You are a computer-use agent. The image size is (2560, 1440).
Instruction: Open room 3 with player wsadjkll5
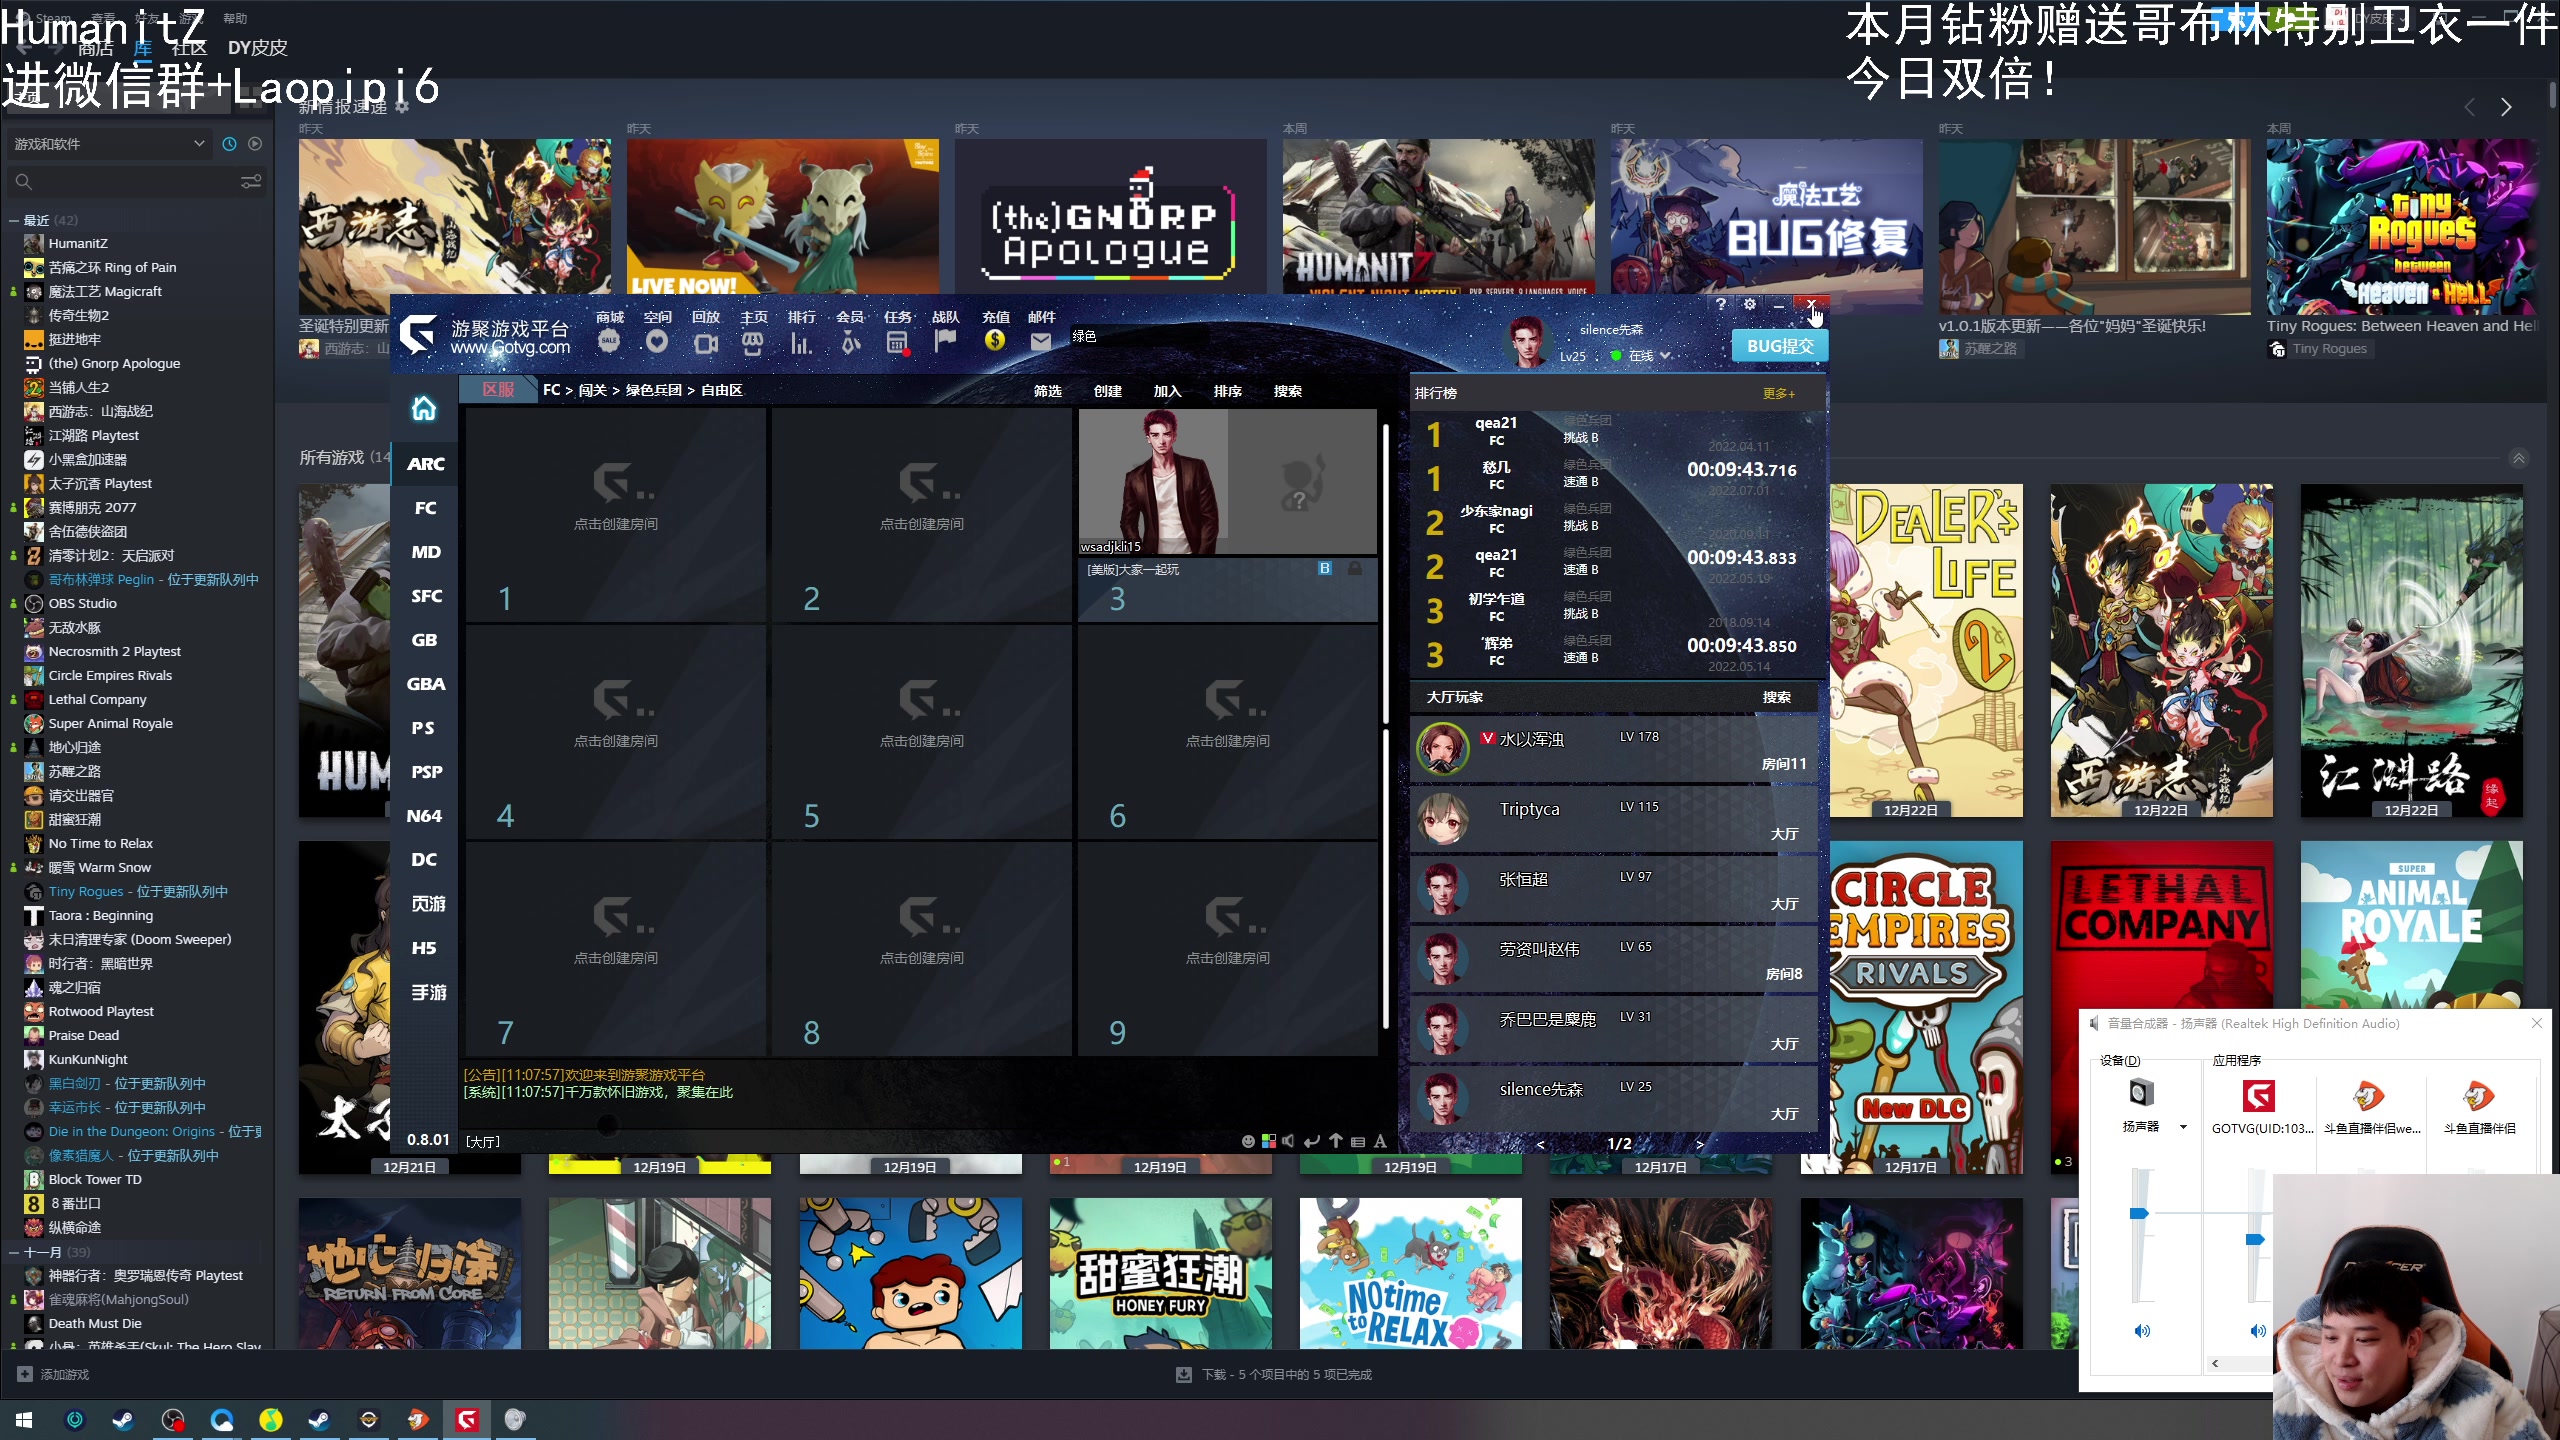(1227, 515)
